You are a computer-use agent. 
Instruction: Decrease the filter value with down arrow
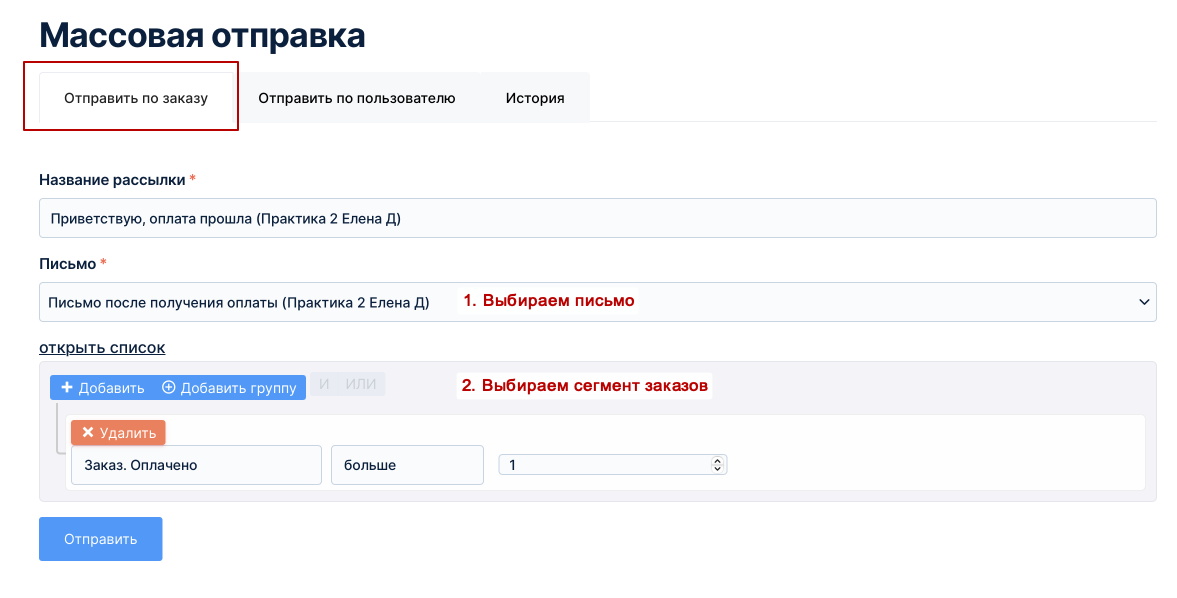(x=716, y=468)
